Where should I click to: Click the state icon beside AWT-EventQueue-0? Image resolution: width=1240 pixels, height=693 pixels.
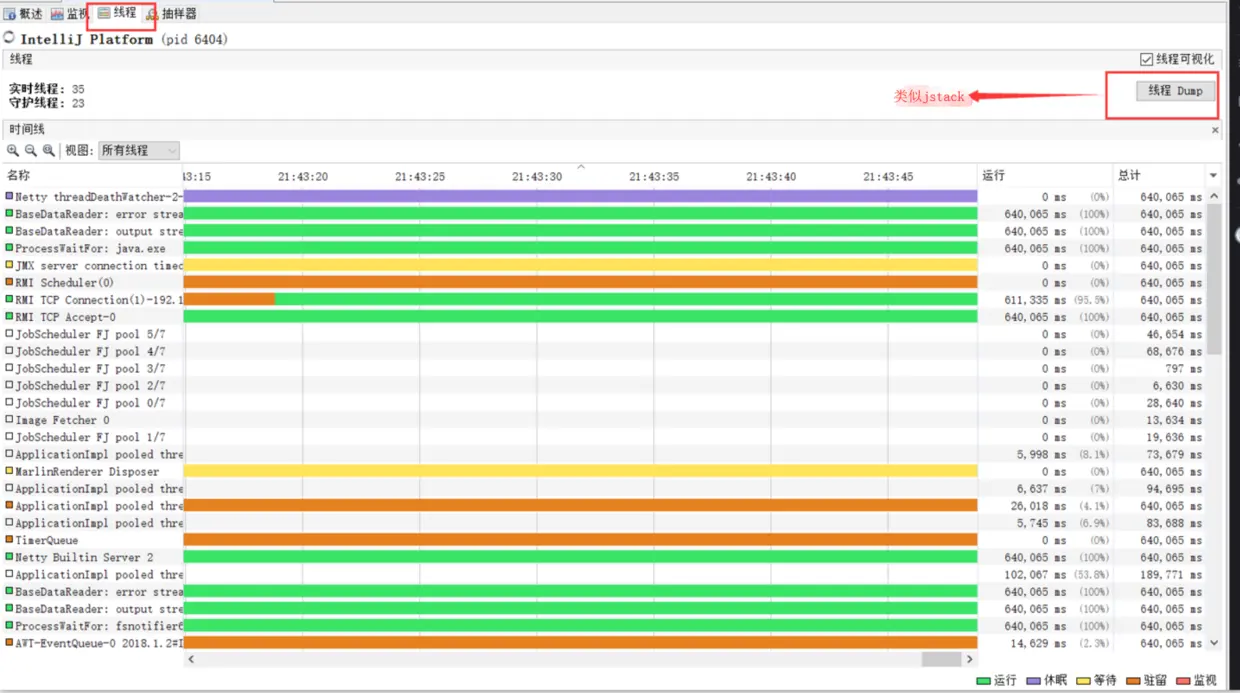pos(10,643)
